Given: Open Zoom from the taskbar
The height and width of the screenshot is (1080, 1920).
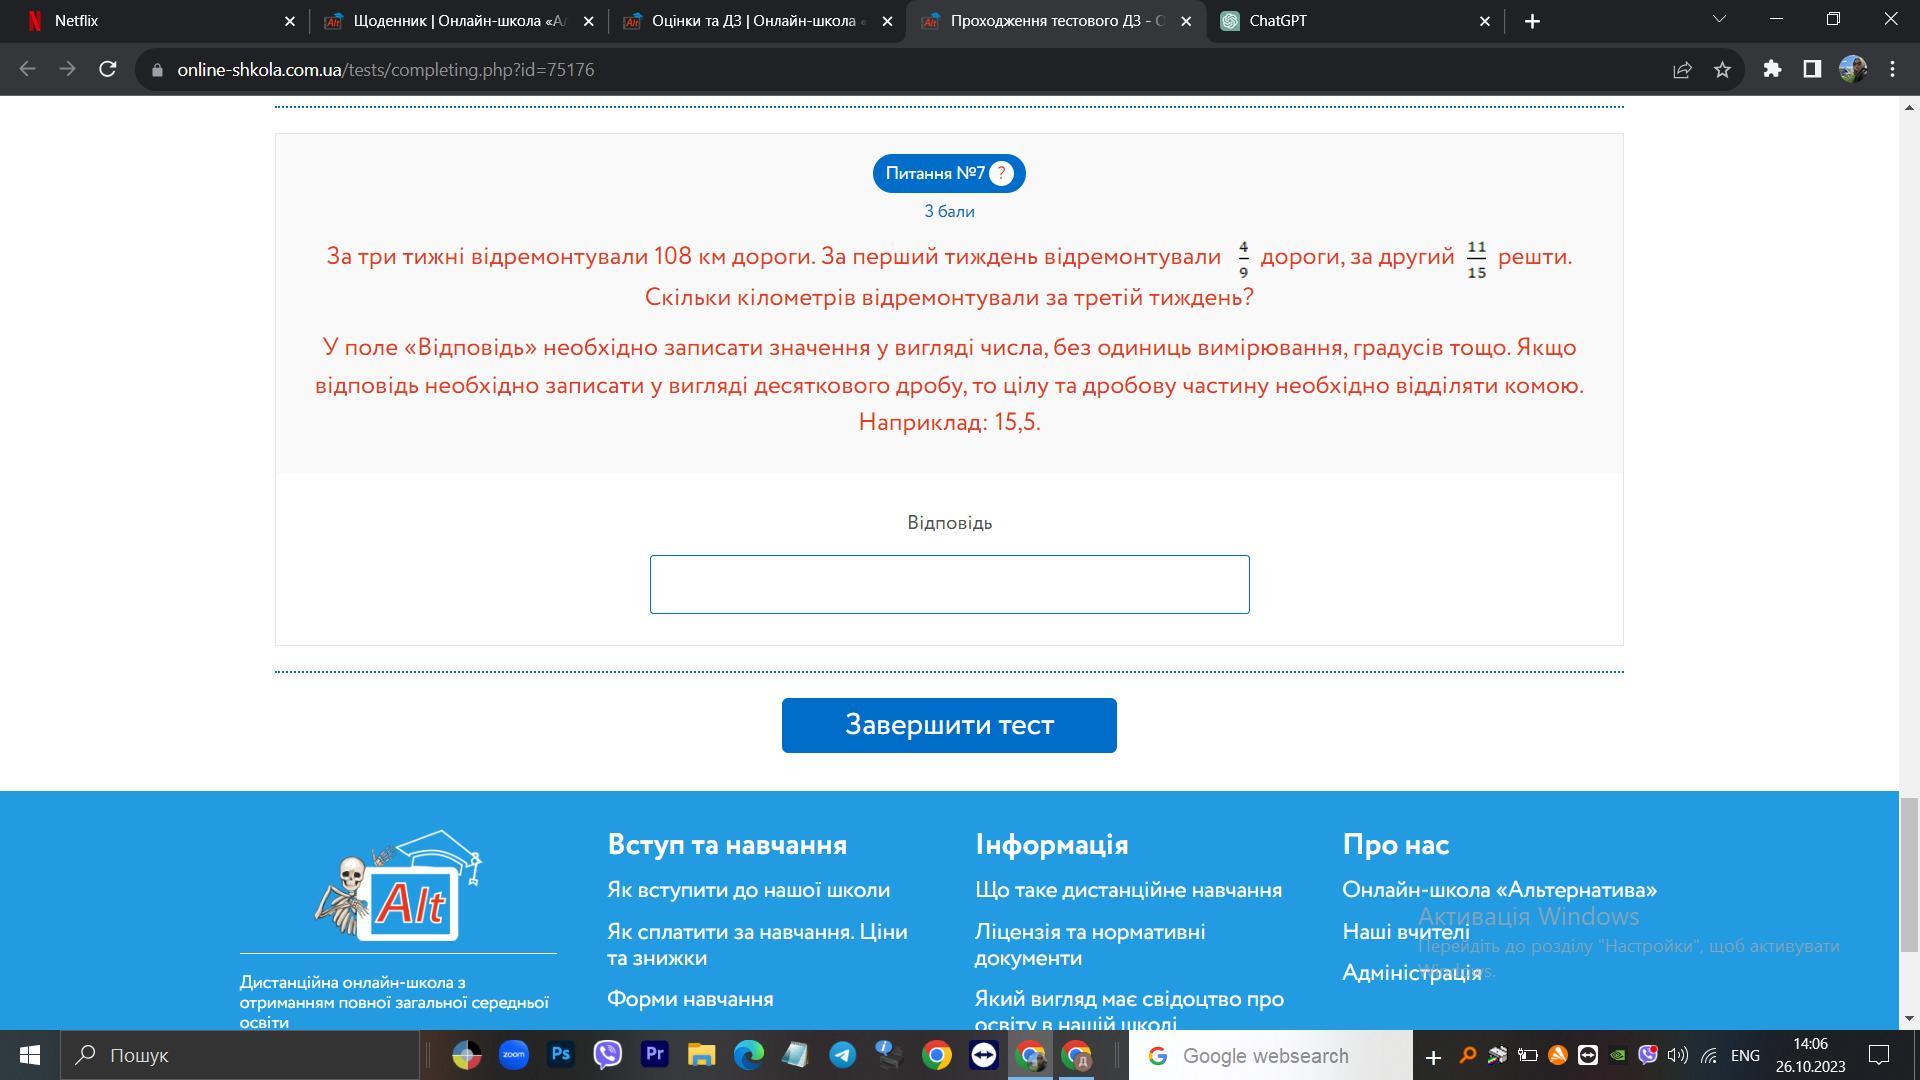Looking at the screenshot, I should [x=514, y=1055].
